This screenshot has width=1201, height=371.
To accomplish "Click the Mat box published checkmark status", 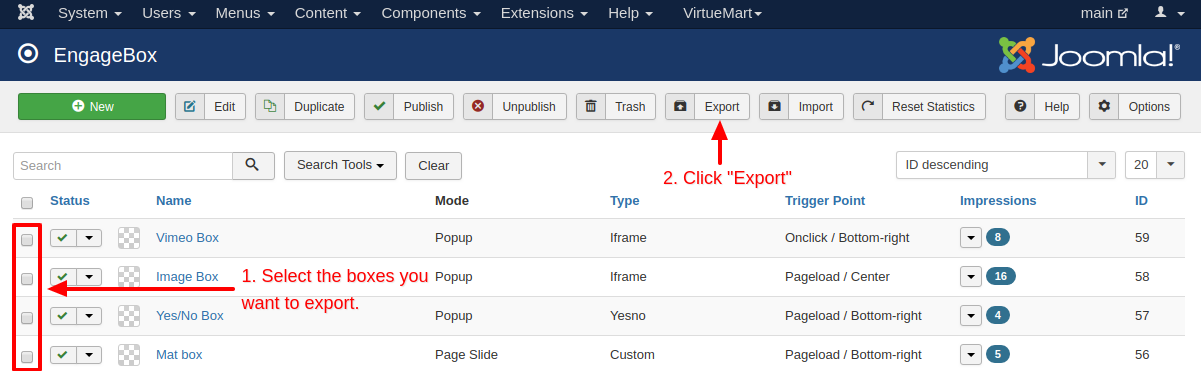I will 63,355.
